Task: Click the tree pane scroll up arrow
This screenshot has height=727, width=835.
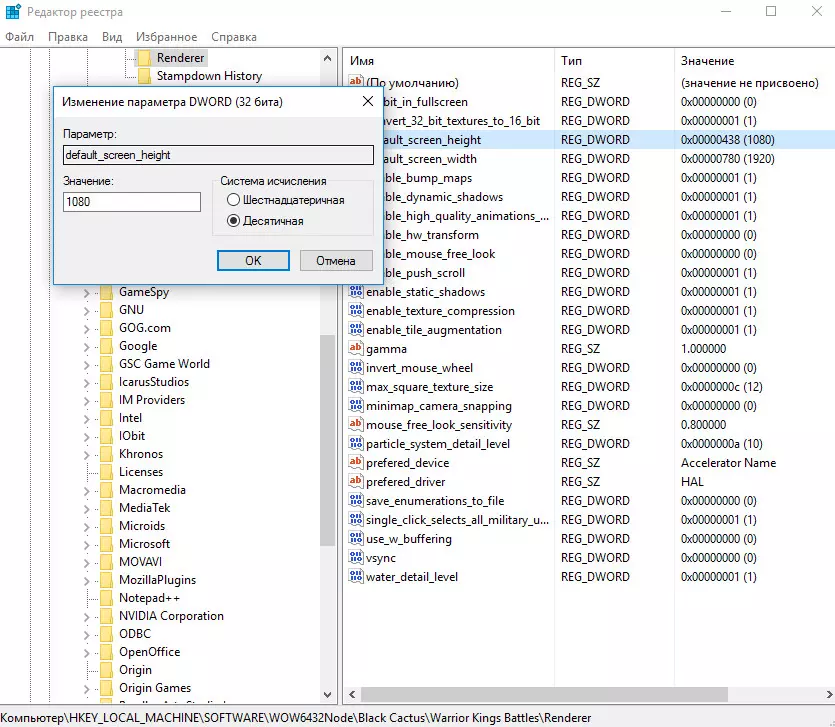Action: [x=327, y=58]
